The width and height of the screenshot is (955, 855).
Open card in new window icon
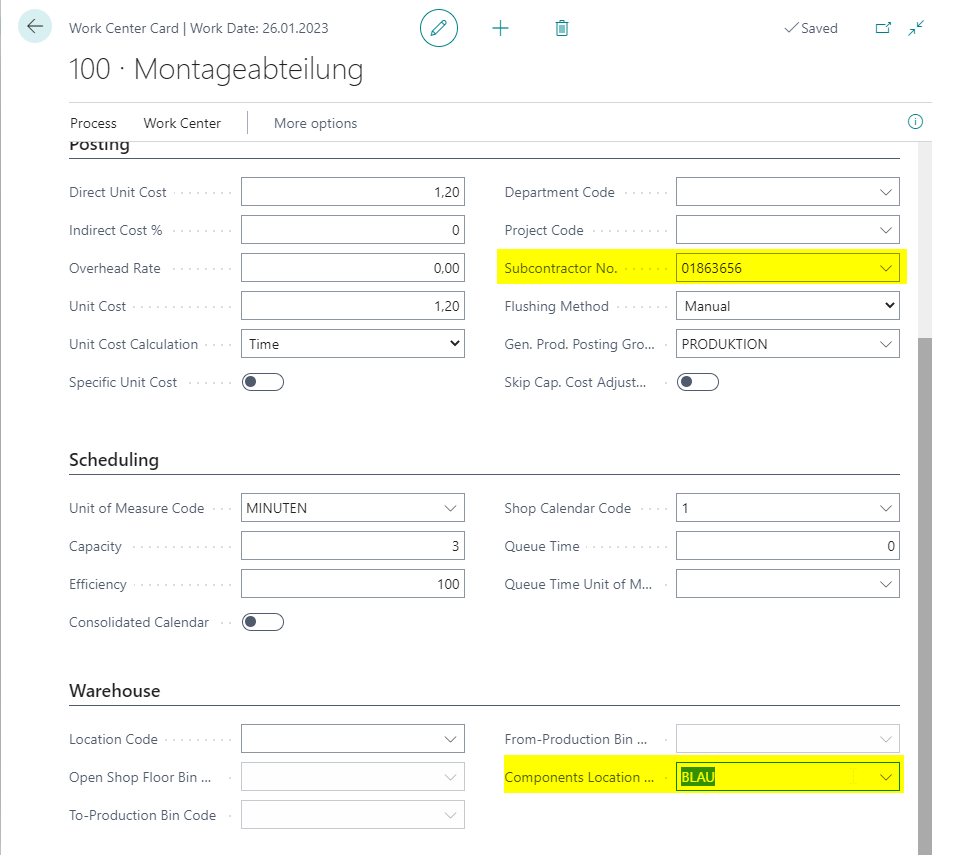click(x=883, y=28)
